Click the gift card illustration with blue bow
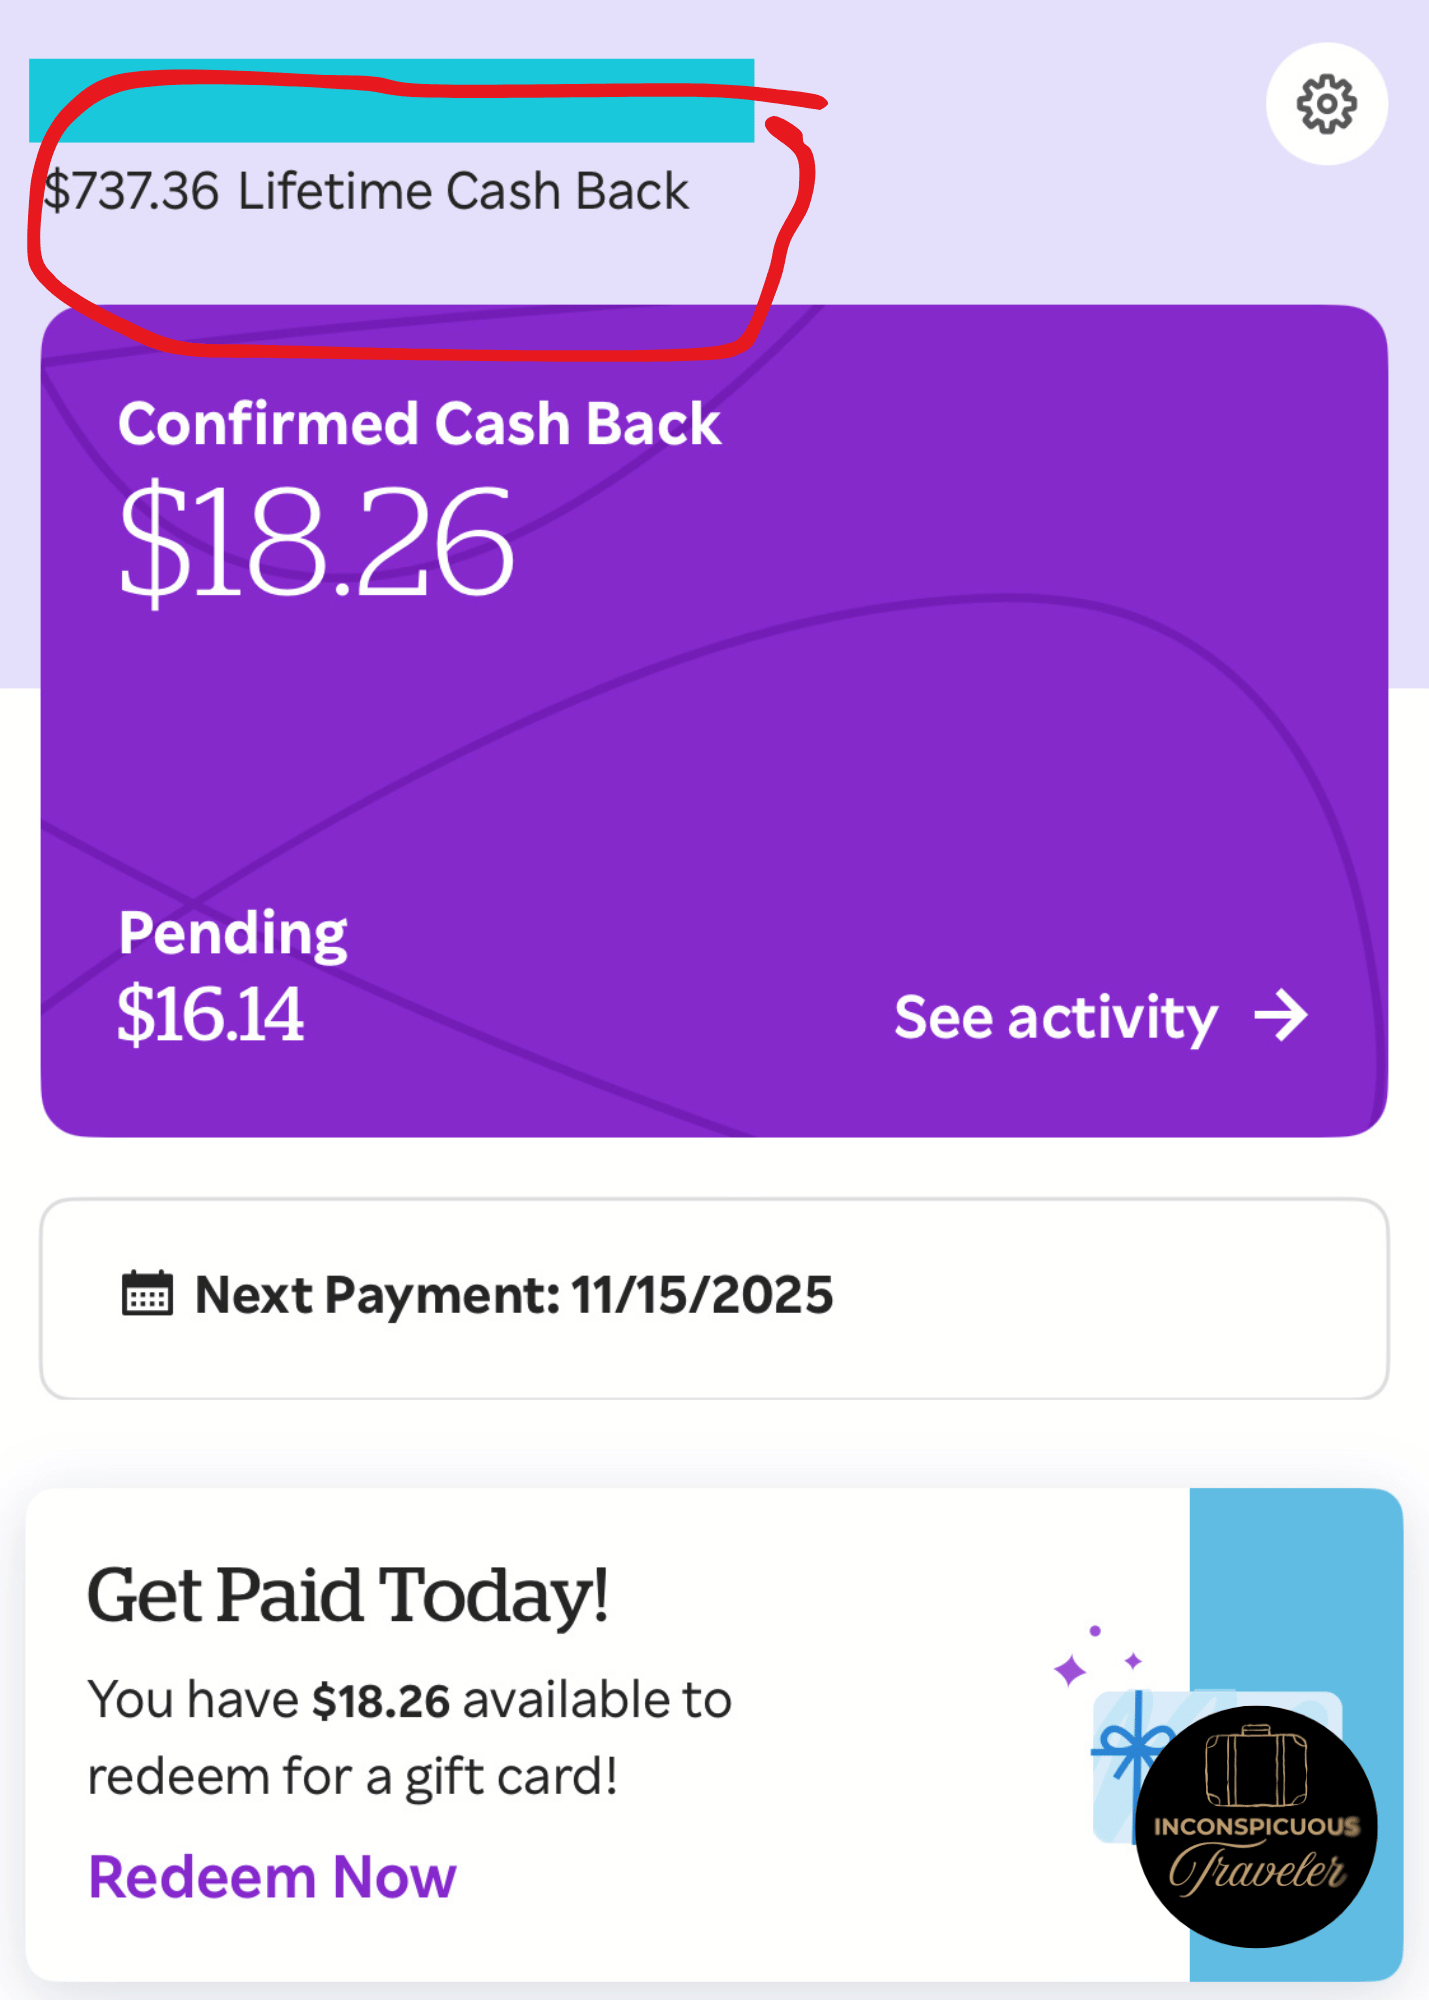The image size is (1429, 2000). pos(1125,1760)
